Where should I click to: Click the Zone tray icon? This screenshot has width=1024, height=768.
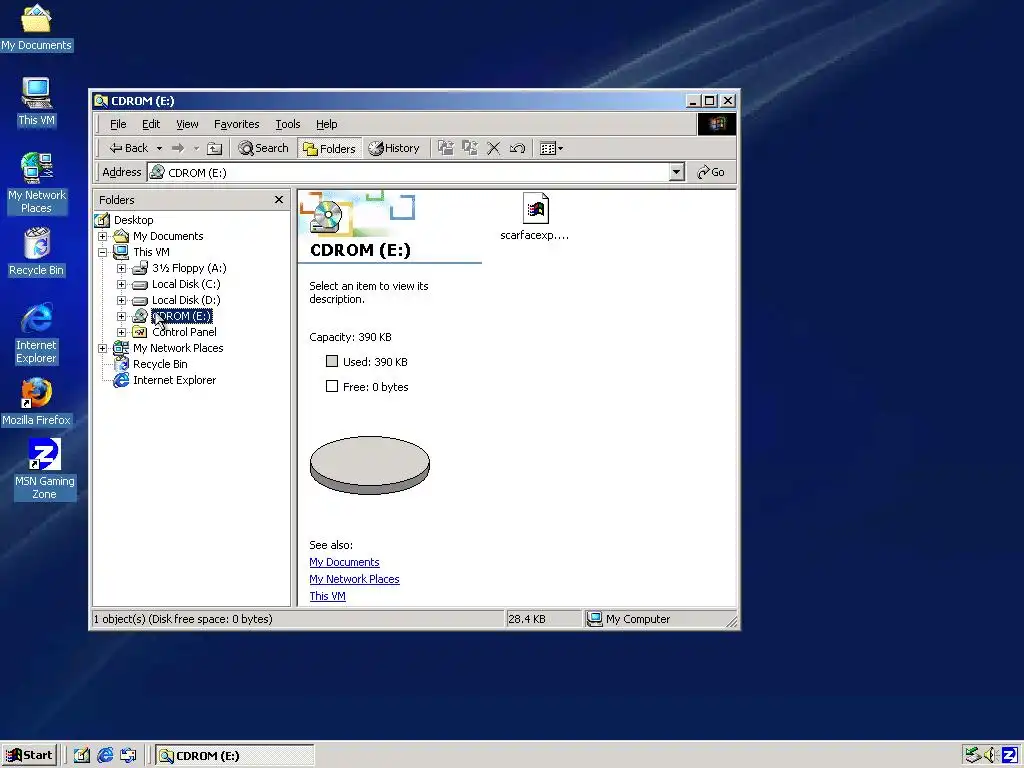coord(1010,756)
